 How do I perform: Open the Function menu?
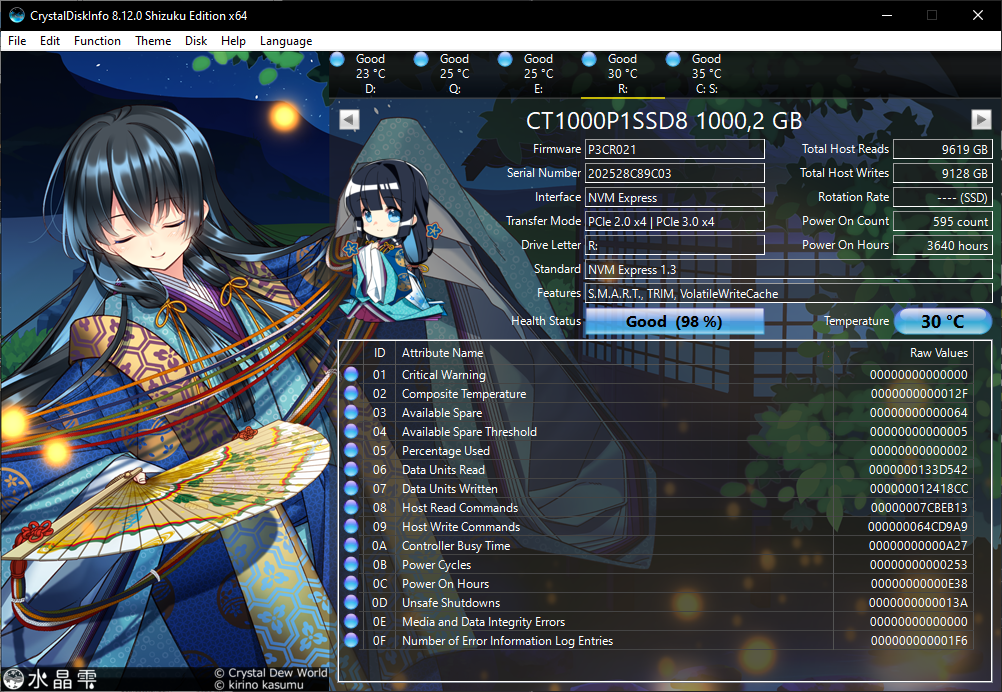(97, 41)
